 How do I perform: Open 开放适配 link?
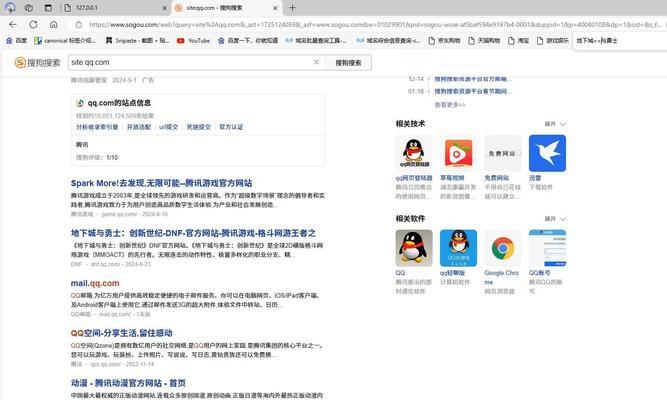coord(139,127)
